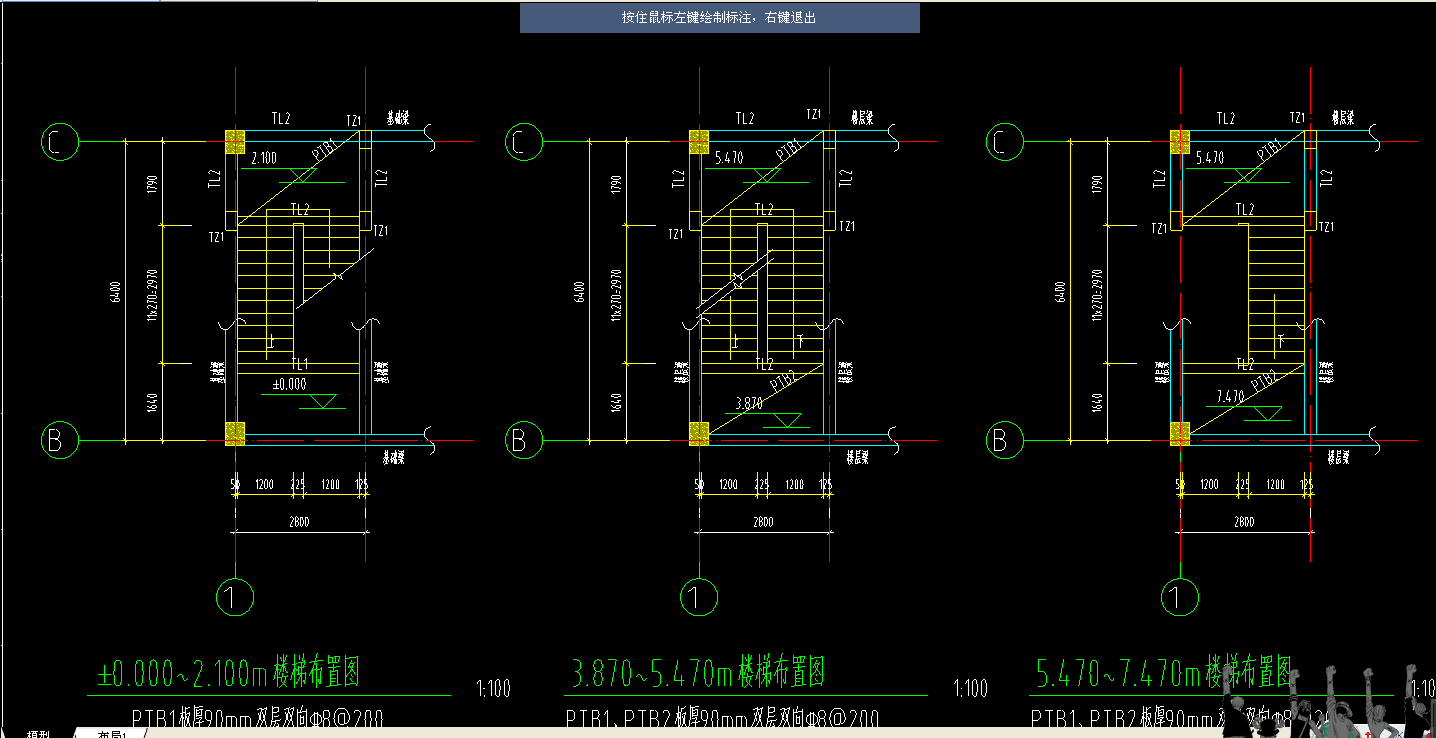Click the 1:100 scale after the ±0.000~2.100m title
1436x738 pixels.
coord(494,689)
